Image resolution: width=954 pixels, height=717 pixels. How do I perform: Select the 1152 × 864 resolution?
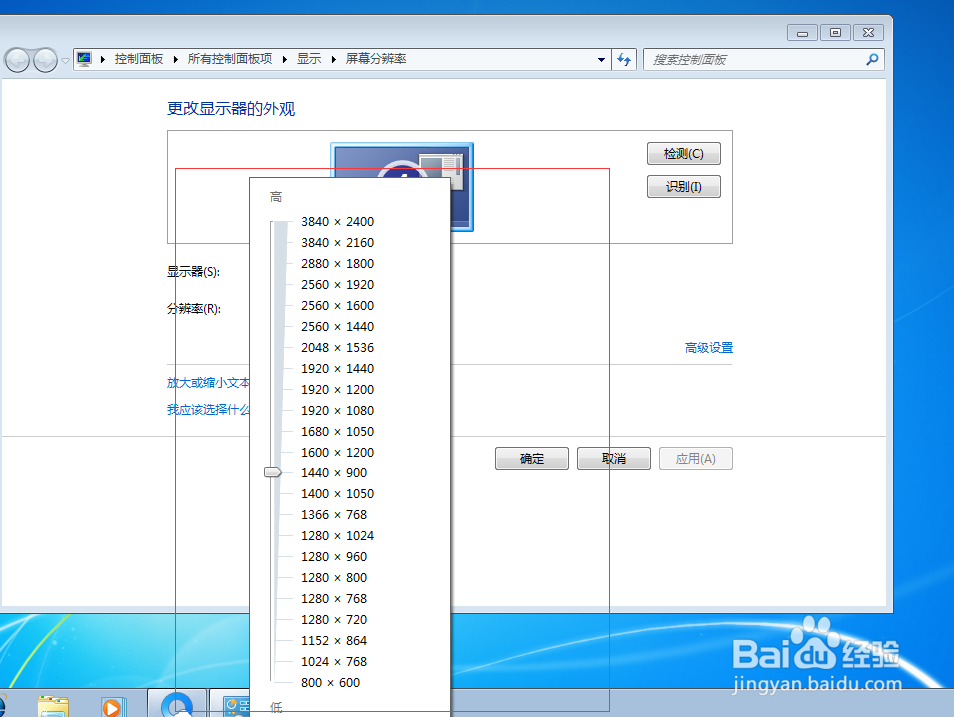coord(334,640)
